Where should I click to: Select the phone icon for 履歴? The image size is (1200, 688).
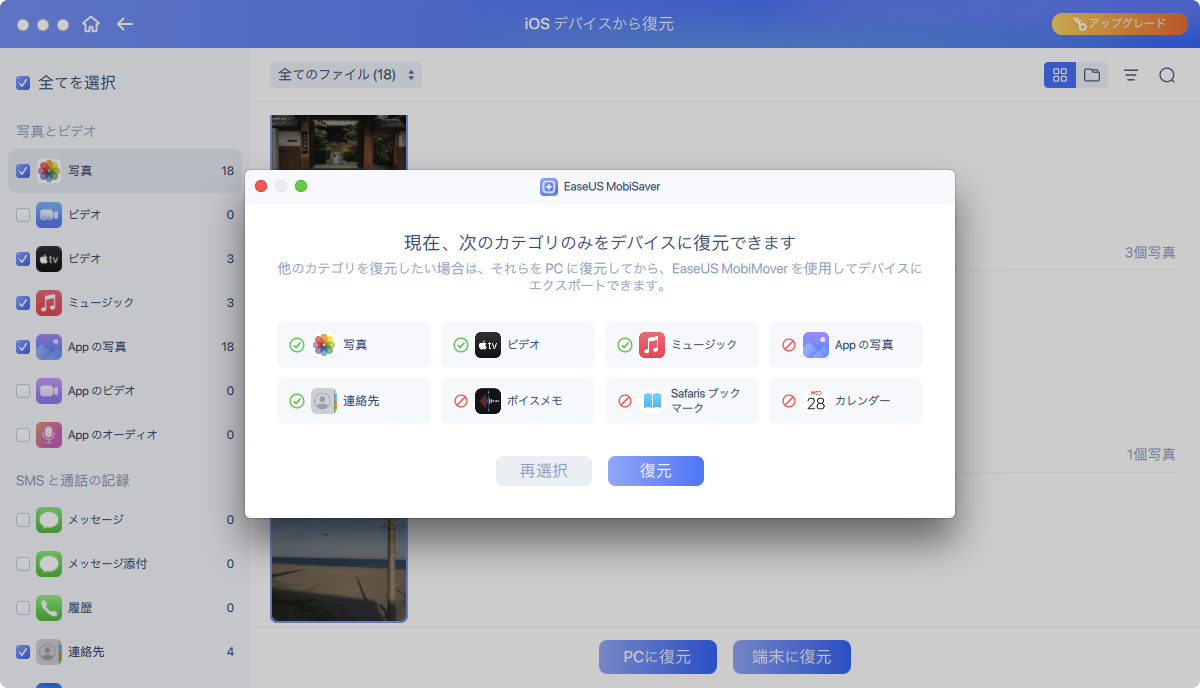(x=49, y=608)
